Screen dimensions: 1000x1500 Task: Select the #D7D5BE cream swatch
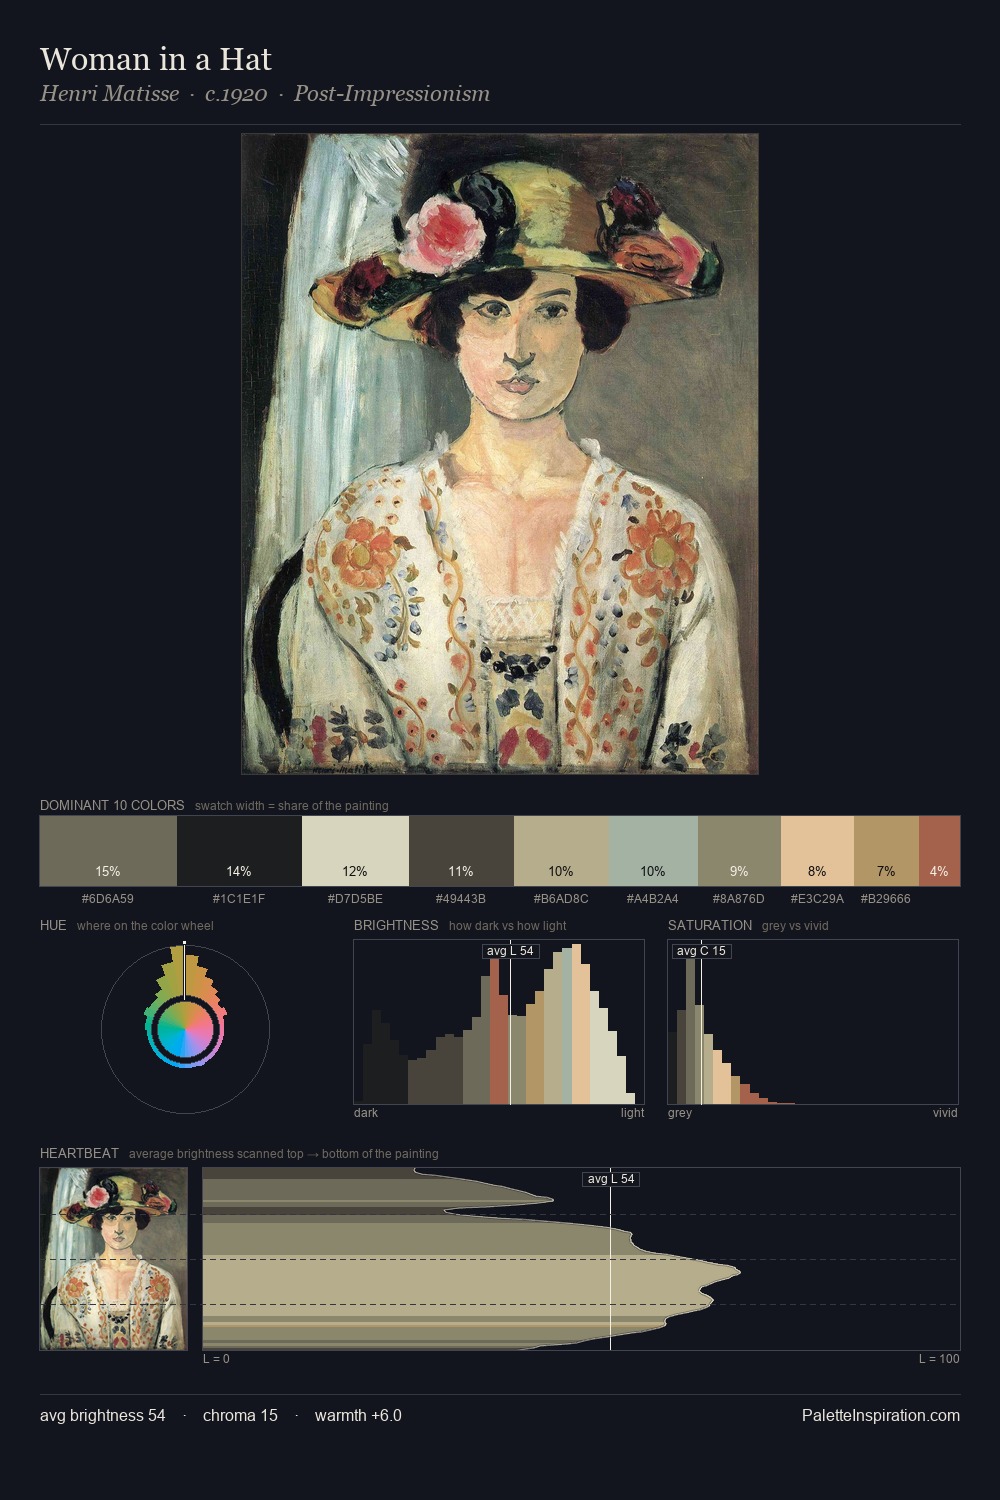tap(355, 851)
